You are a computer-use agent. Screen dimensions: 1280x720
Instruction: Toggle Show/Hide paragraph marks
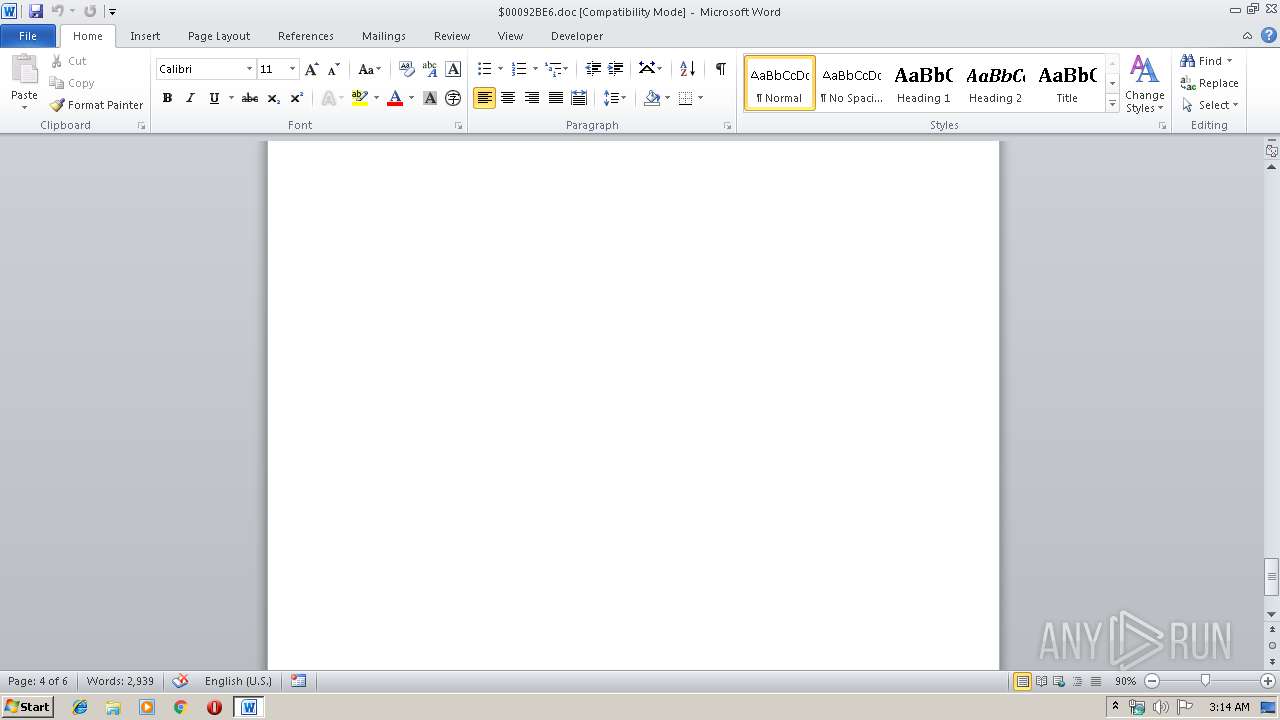[720, 69]
